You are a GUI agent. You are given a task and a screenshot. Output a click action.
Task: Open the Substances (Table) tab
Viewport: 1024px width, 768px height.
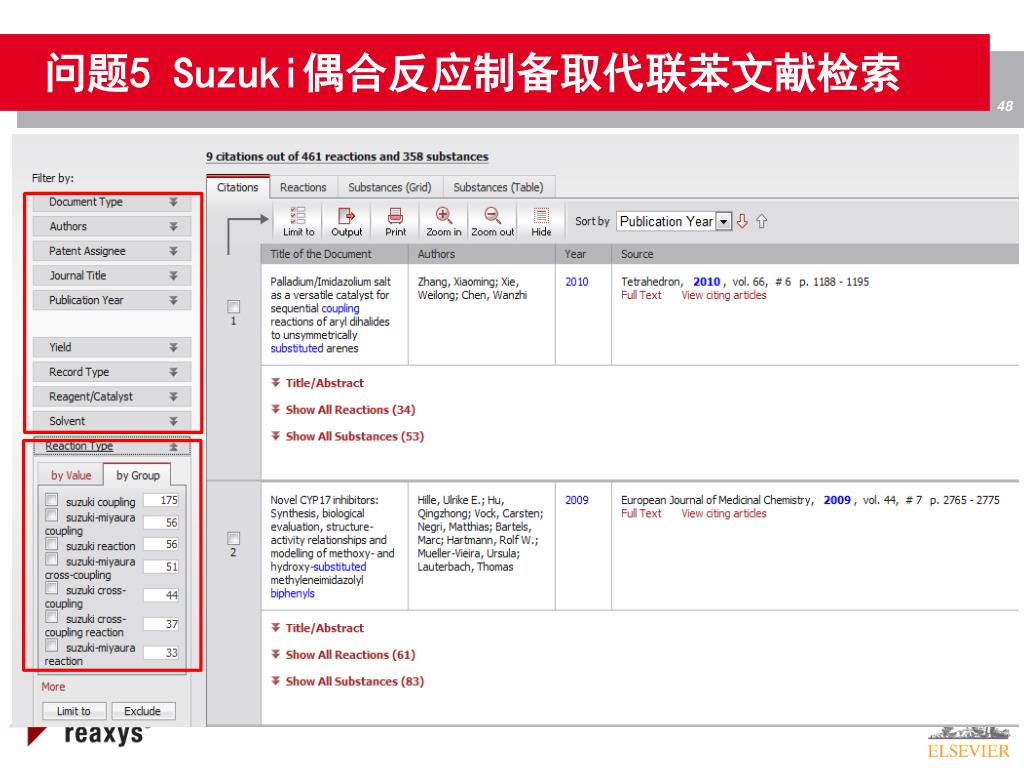point(498,187)
